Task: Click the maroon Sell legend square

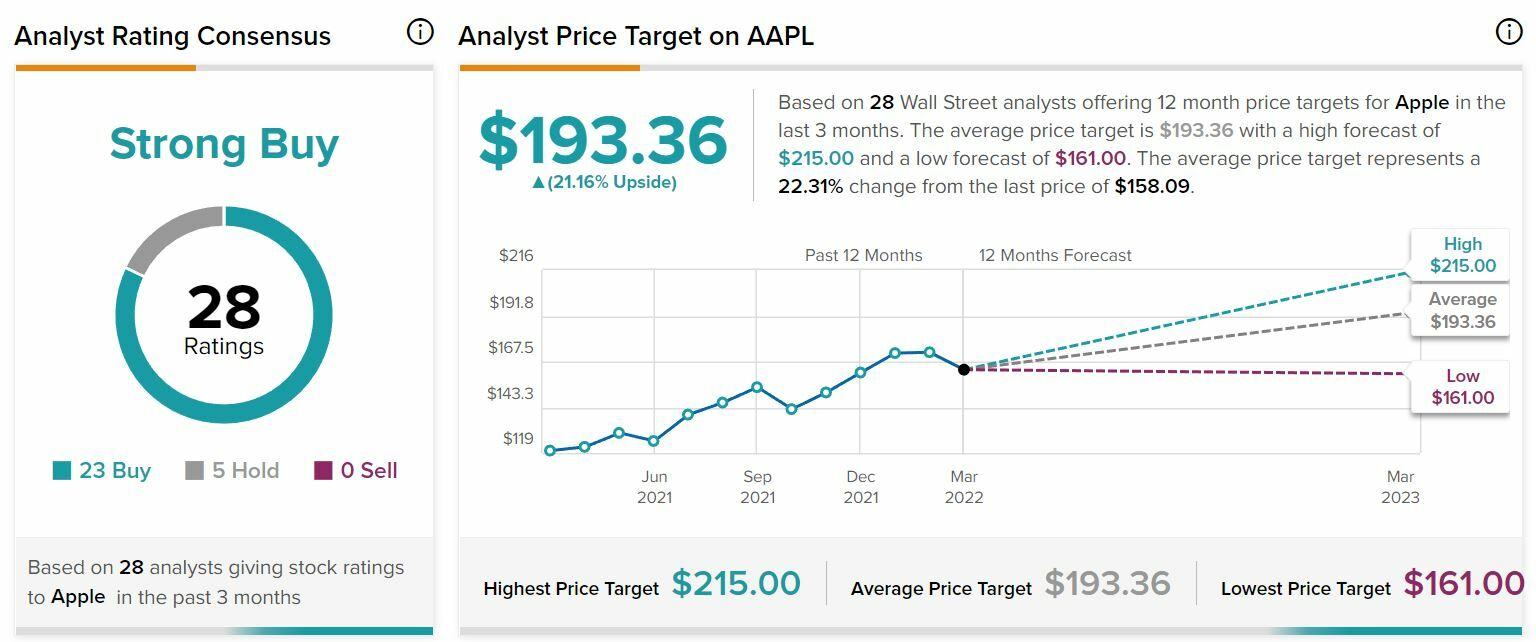Action: (323, 471)
